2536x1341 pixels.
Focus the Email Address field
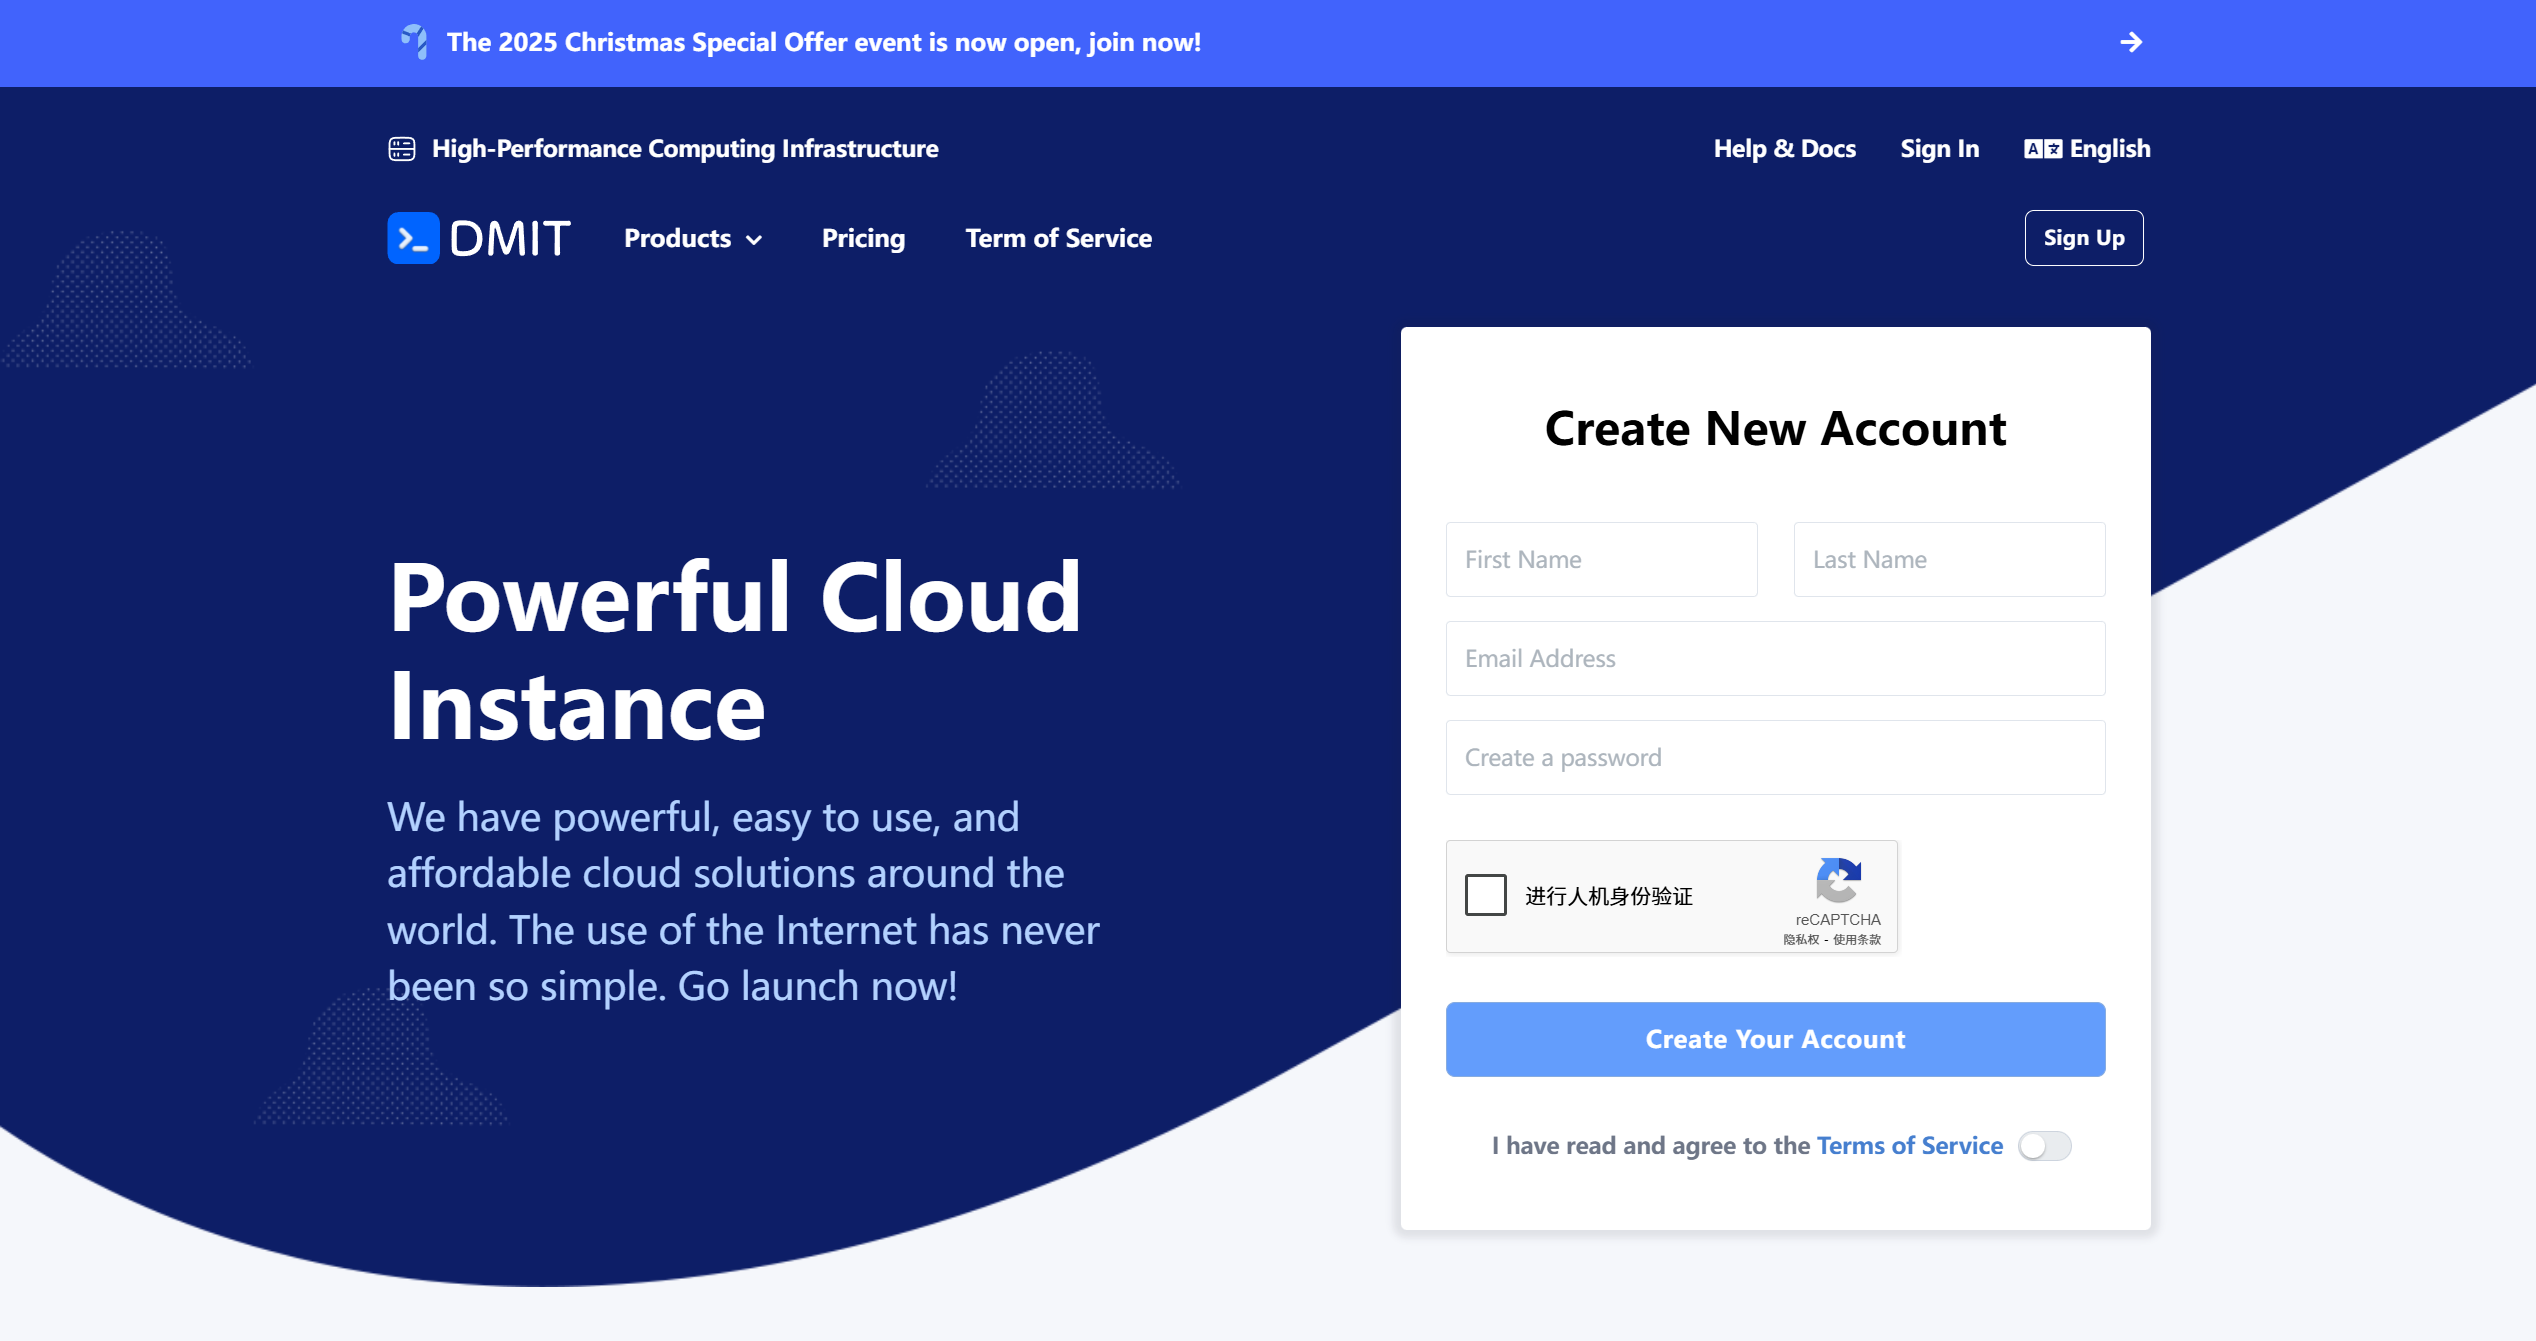(x=1775, y=658)
